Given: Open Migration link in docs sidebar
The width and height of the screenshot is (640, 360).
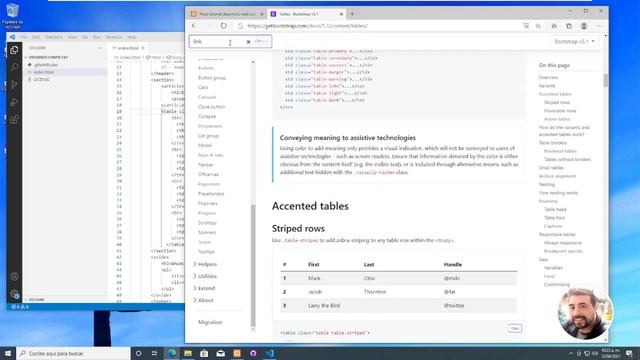Looking at the screenshot, I should [210, 322].
